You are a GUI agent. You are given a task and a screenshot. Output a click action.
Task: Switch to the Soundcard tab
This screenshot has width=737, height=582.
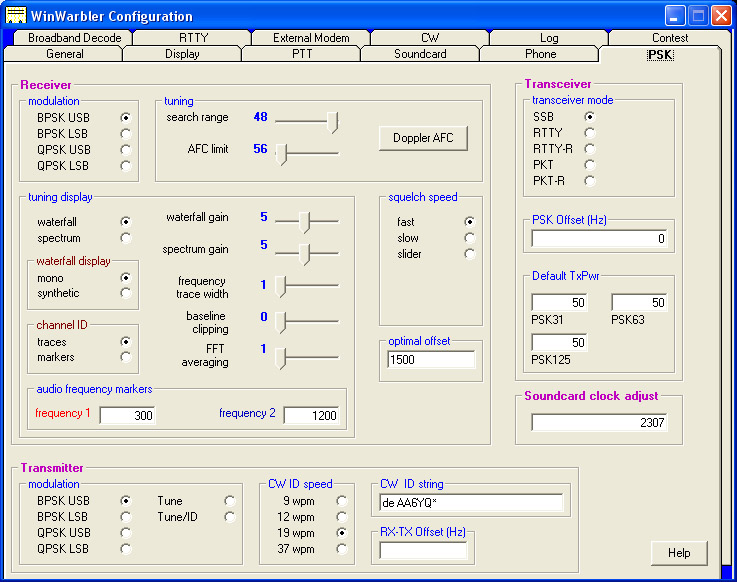(420, 54)
